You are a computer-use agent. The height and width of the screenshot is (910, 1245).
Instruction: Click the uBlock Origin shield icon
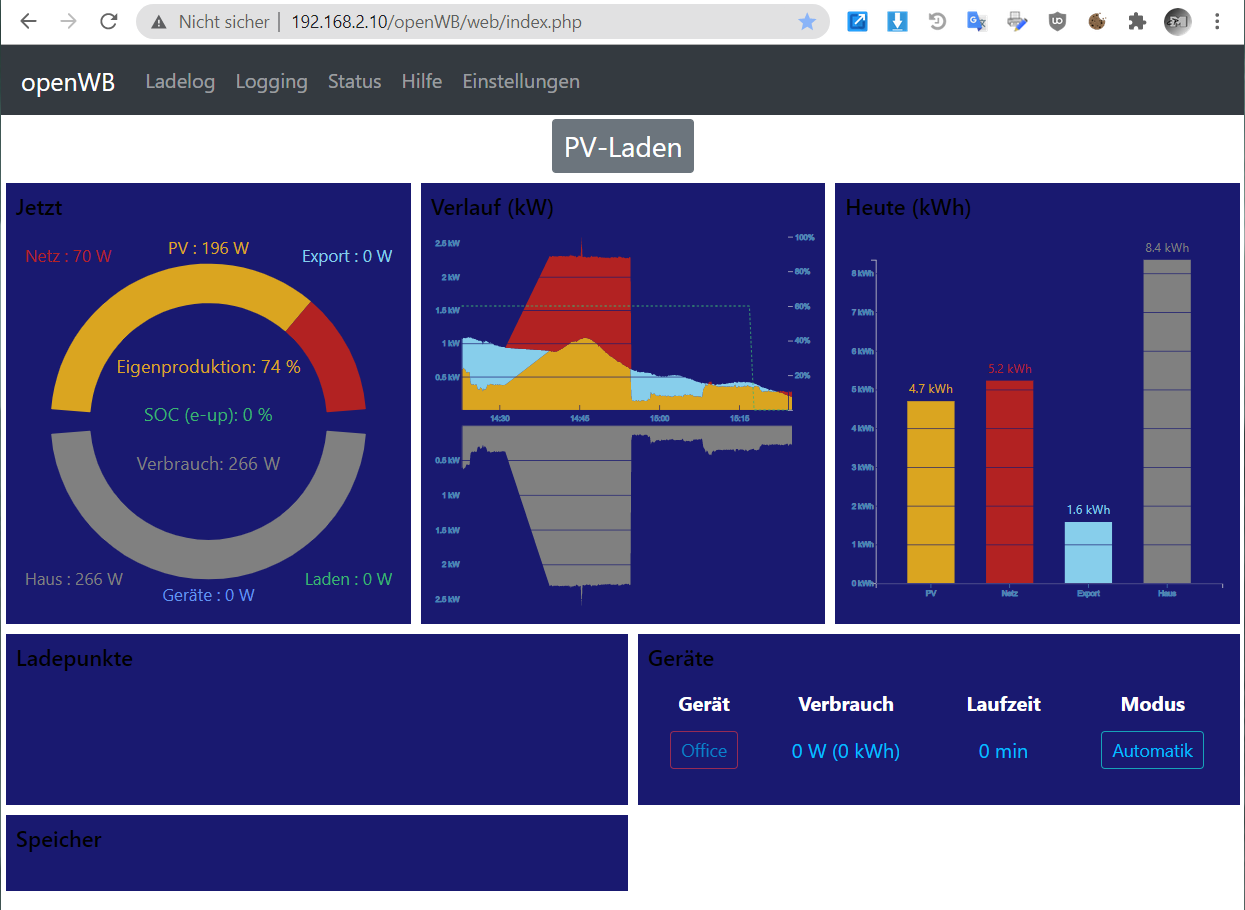(1057, 22)
